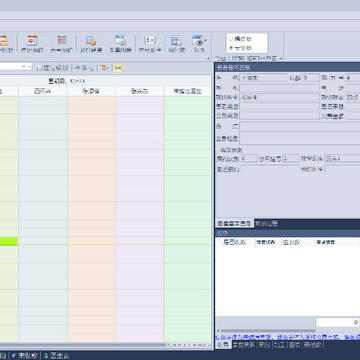The height and width of the screenshot is (360, 360).
Task: Toggle the yellow highlighted toolbar icon
Action: (118, 68)
